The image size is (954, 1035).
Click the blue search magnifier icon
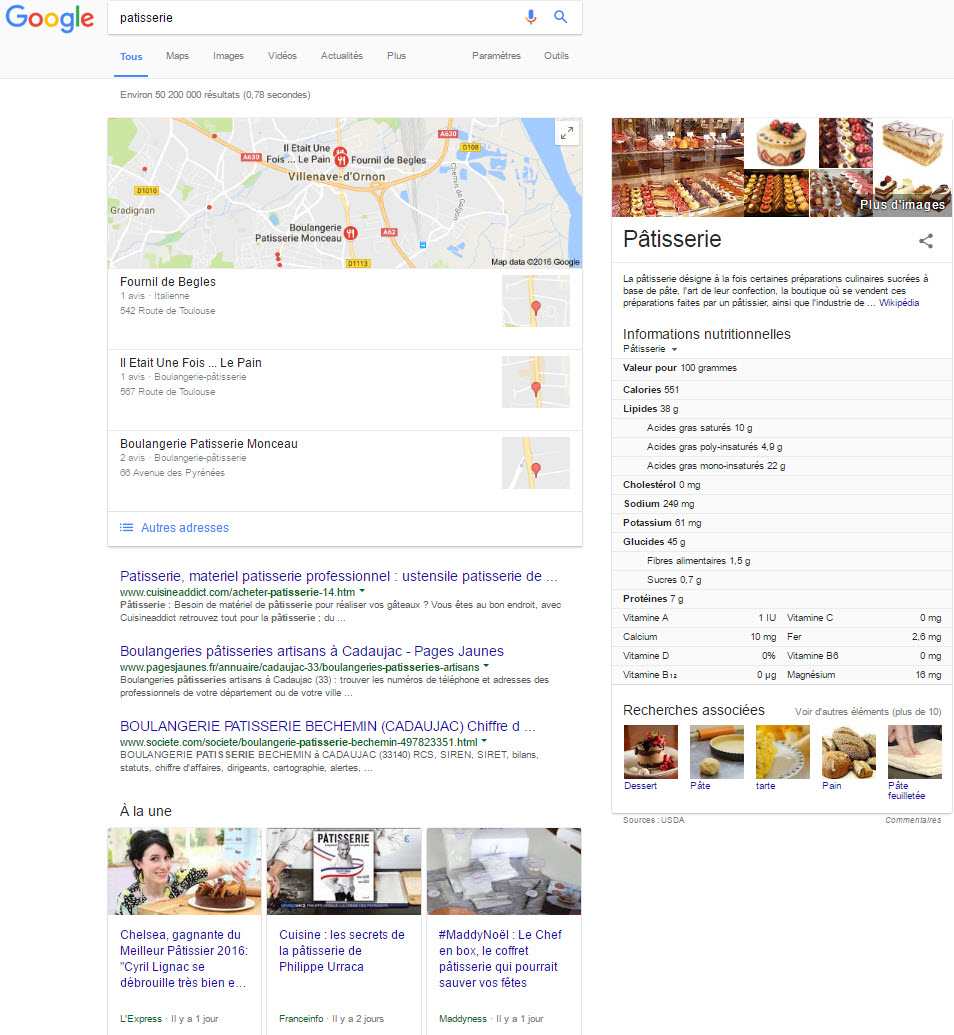[561, 17]
